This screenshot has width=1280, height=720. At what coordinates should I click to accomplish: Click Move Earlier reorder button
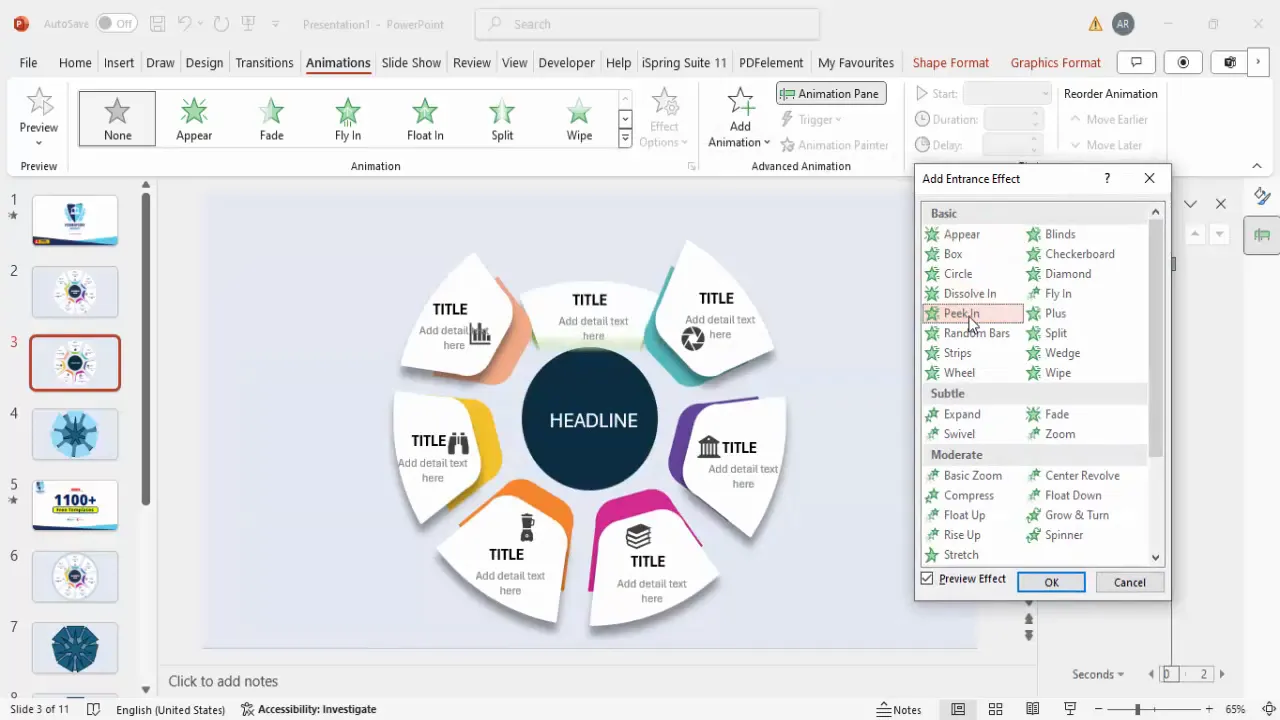pyautogui.click(x=1109, y=120)
